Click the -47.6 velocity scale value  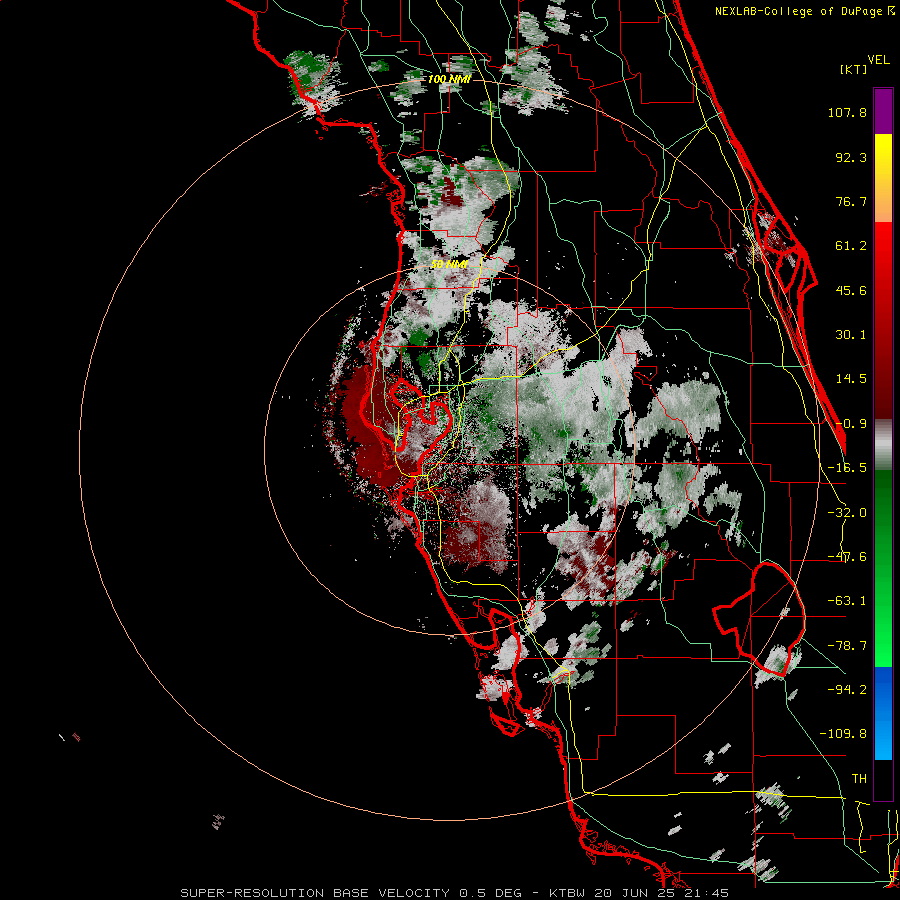[847, 557]
